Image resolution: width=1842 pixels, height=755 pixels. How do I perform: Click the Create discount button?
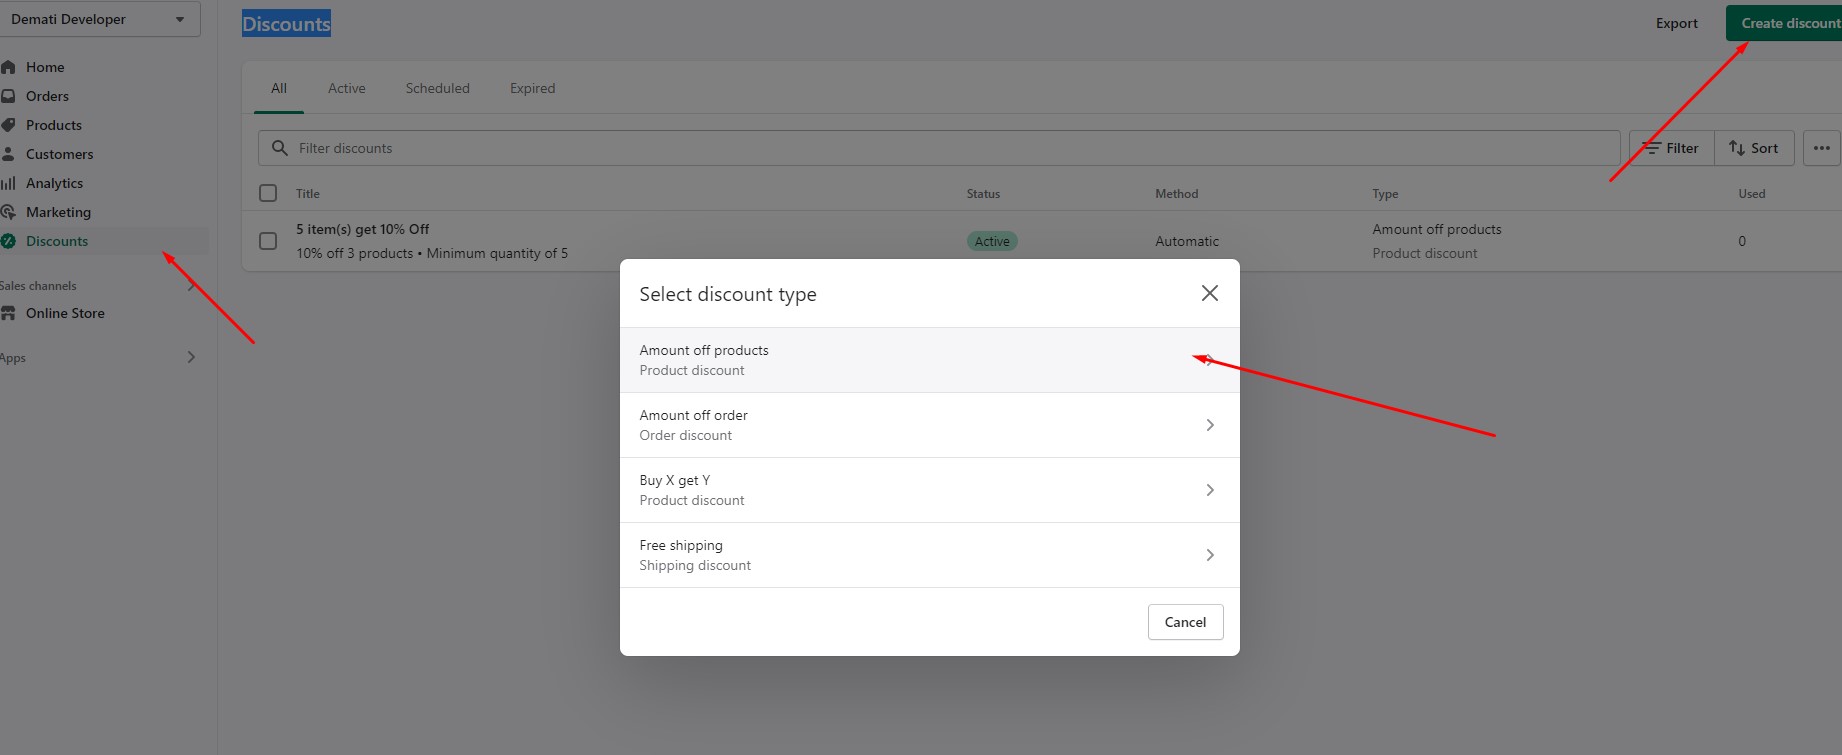tap(1786, 23)
